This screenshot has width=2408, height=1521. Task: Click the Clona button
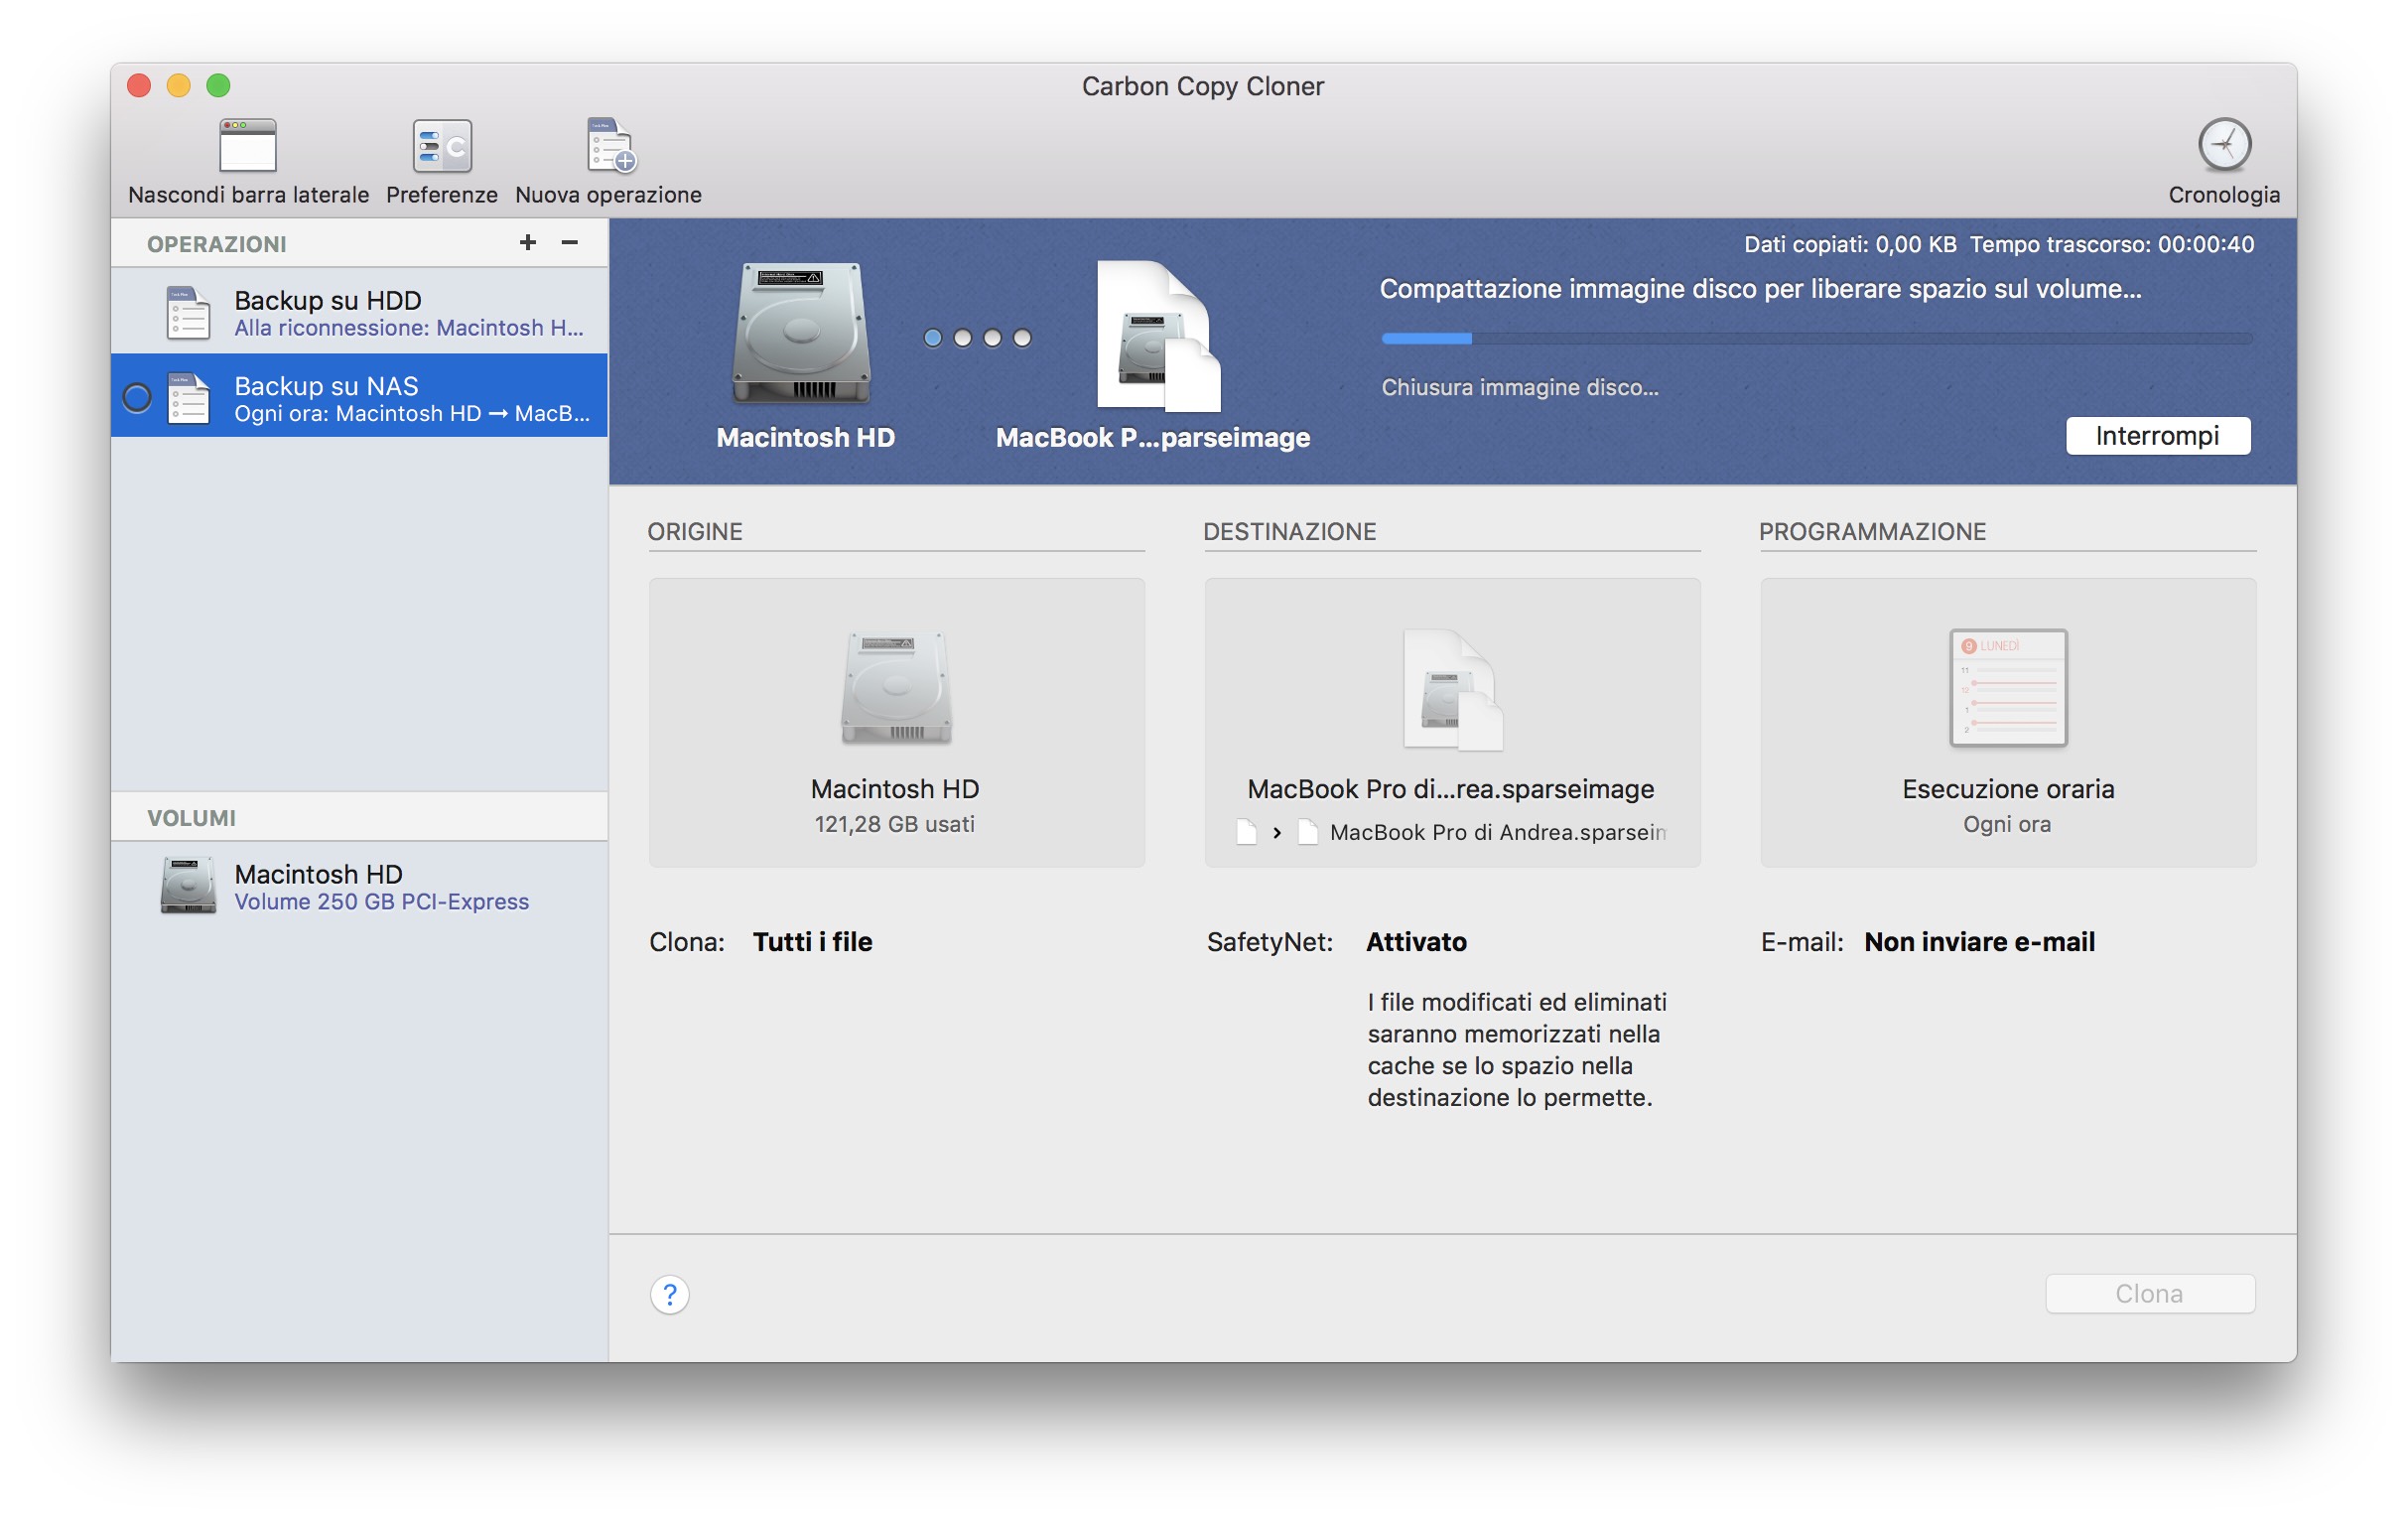[2150, 1294]
